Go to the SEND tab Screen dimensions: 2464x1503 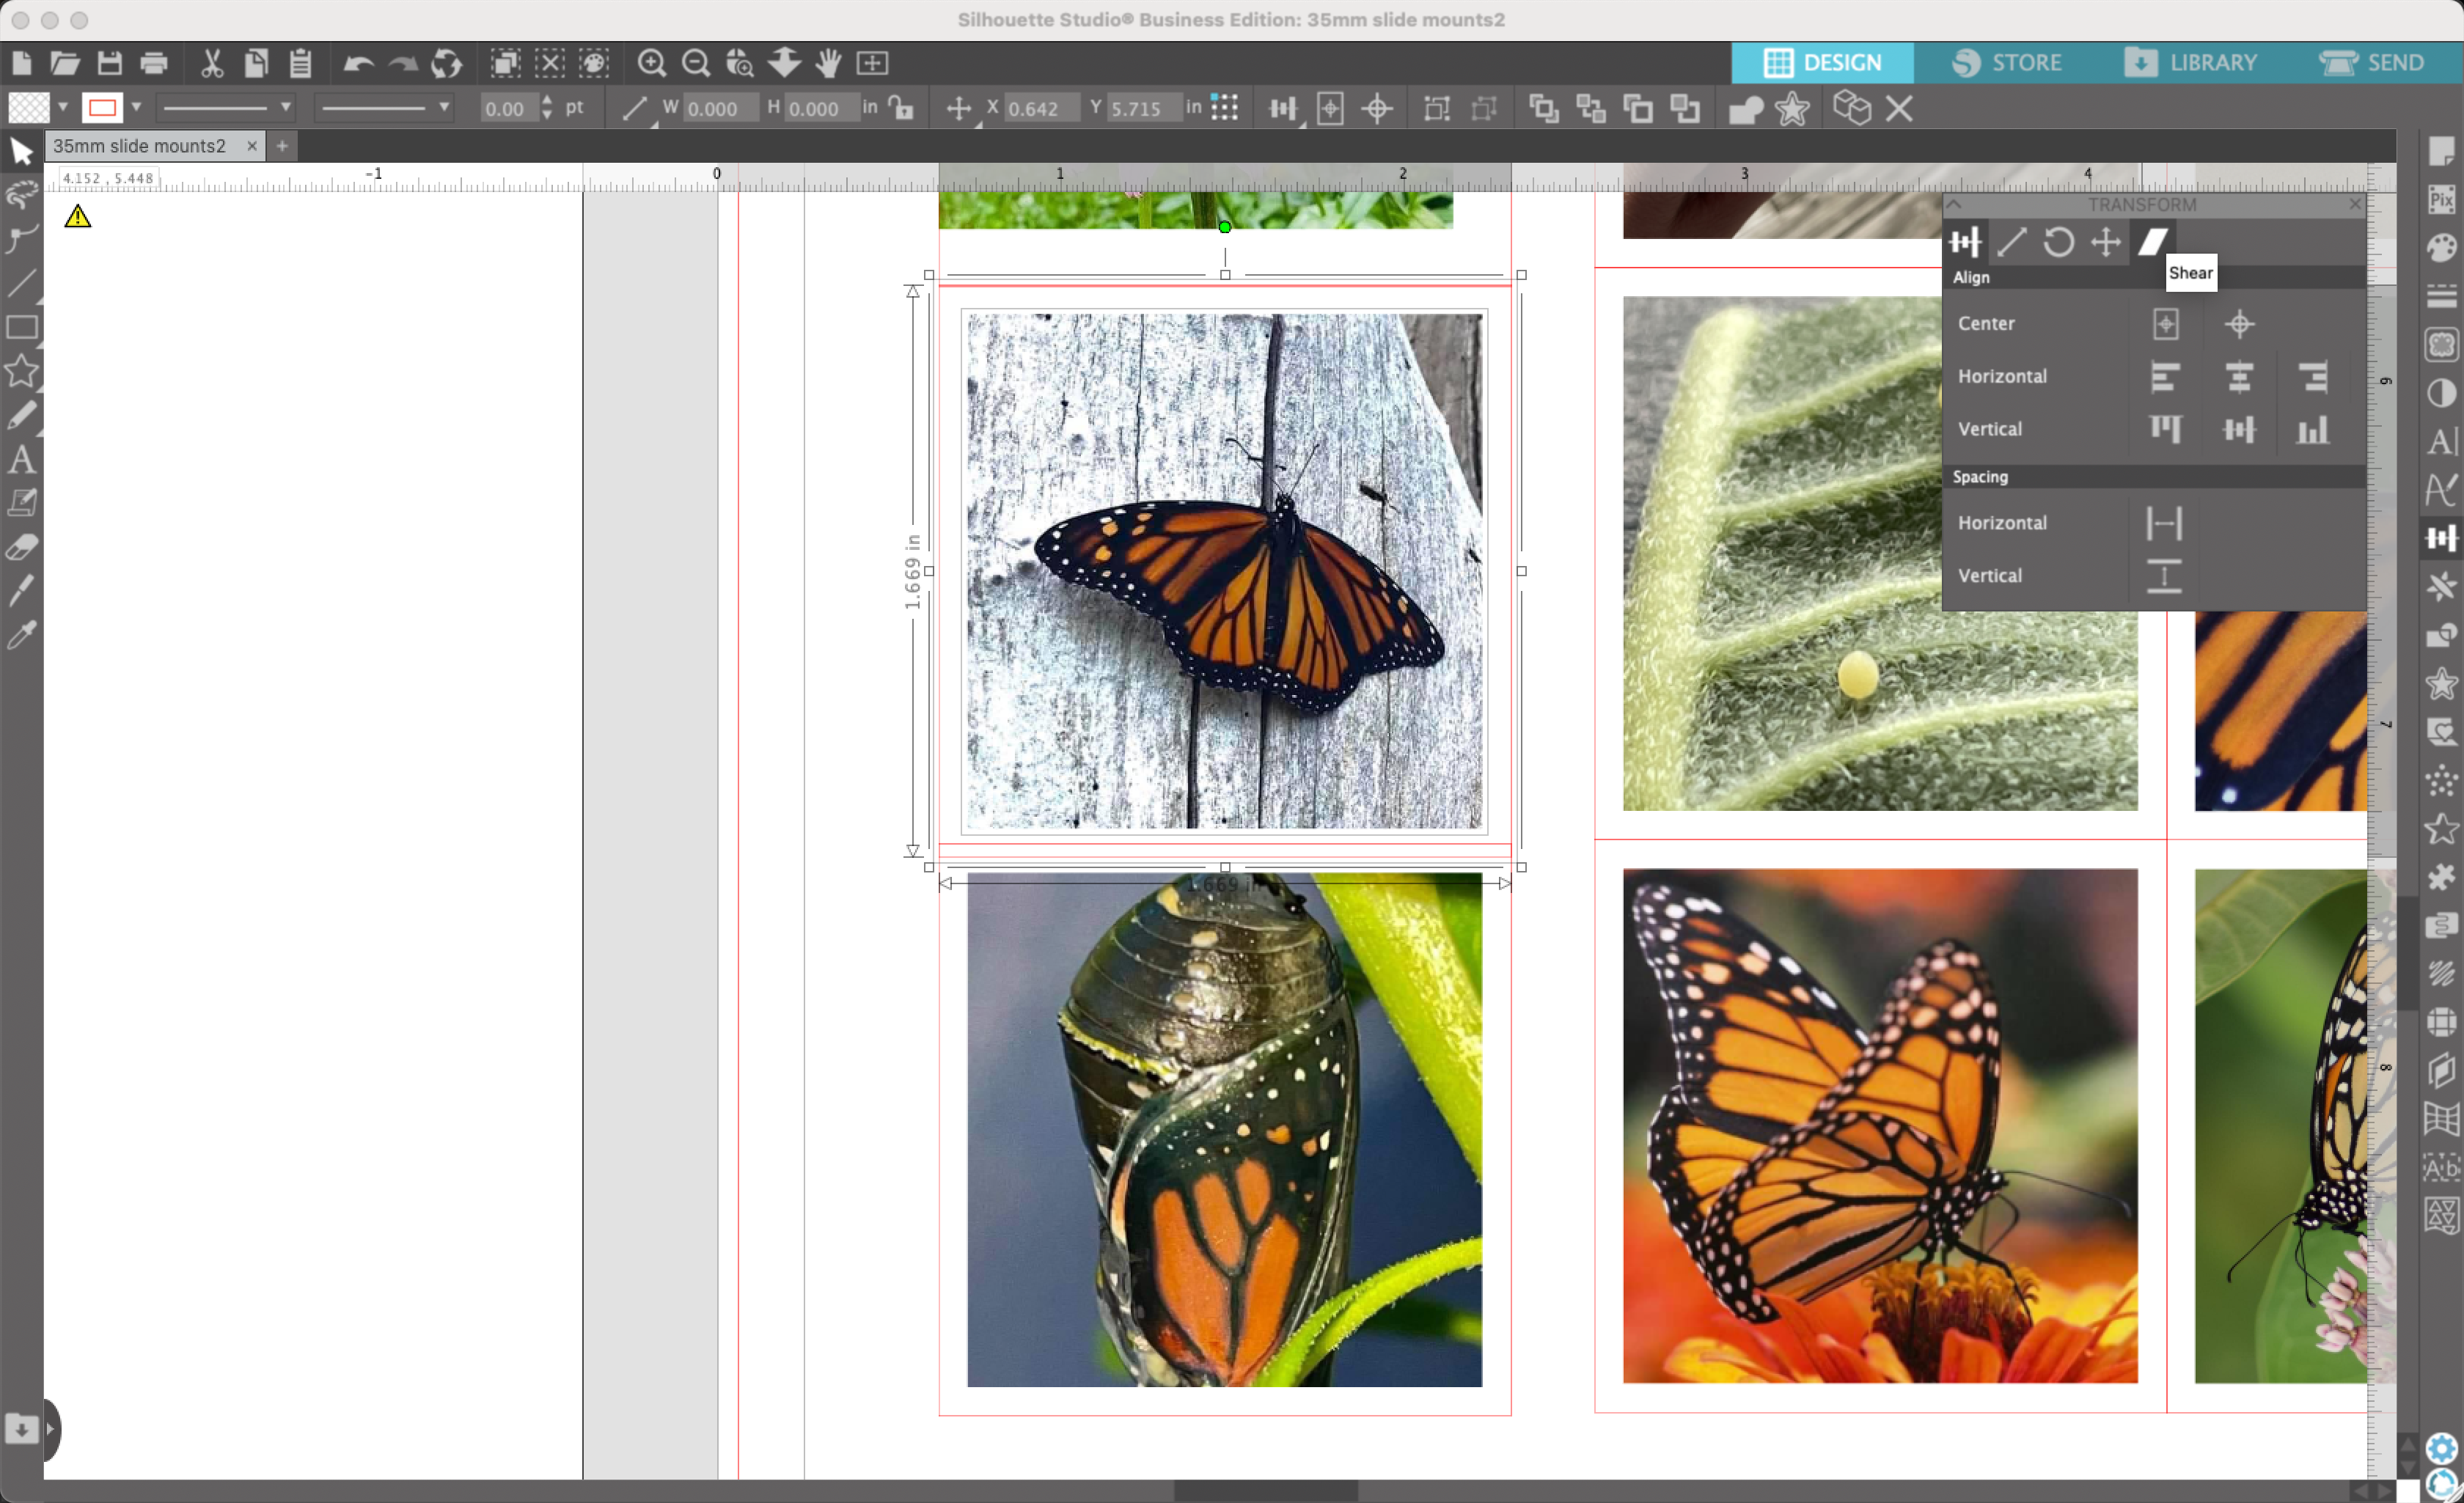[x=2372, y=63]
